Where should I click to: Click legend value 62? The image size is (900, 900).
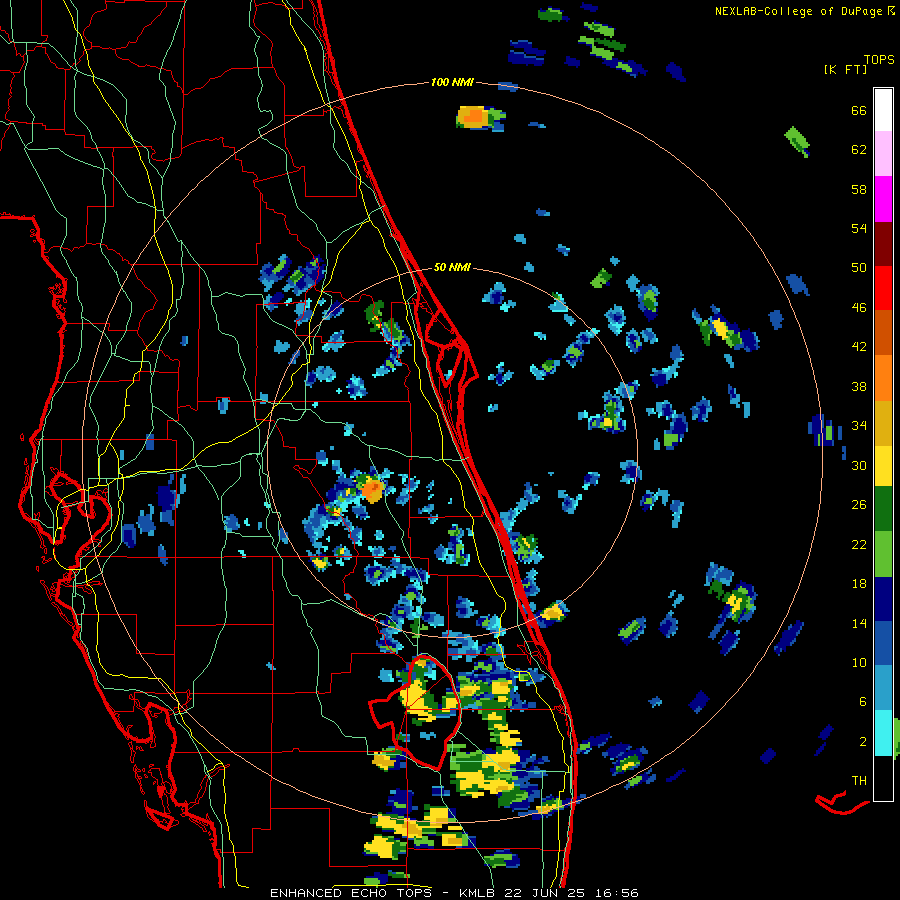[859, 150]
